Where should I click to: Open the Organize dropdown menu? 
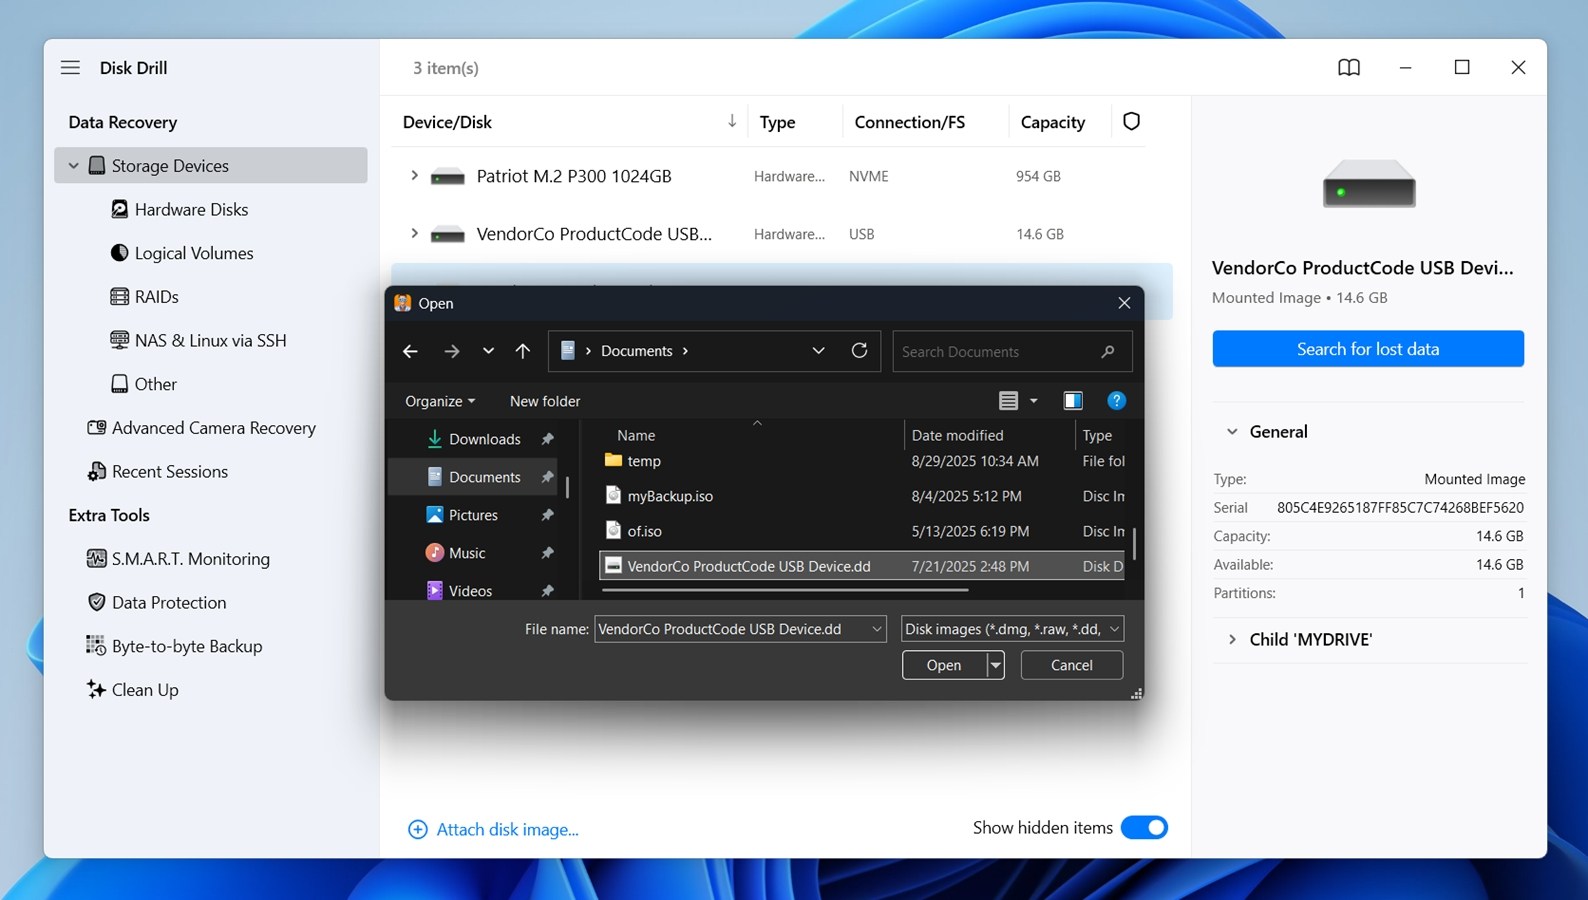click(440, 401)
